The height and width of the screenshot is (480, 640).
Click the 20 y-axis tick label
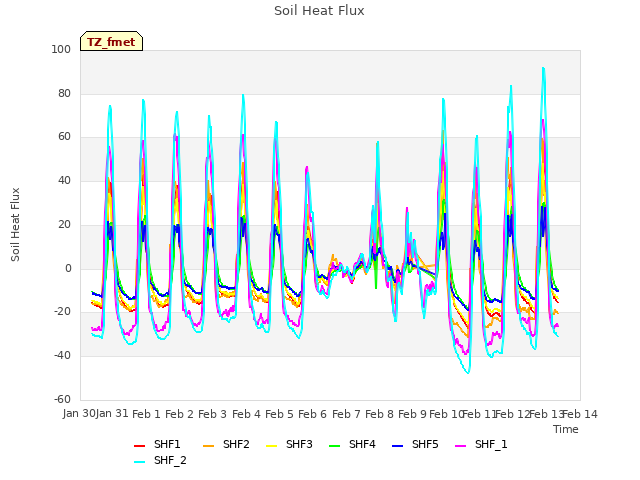(x=64, y=224)
